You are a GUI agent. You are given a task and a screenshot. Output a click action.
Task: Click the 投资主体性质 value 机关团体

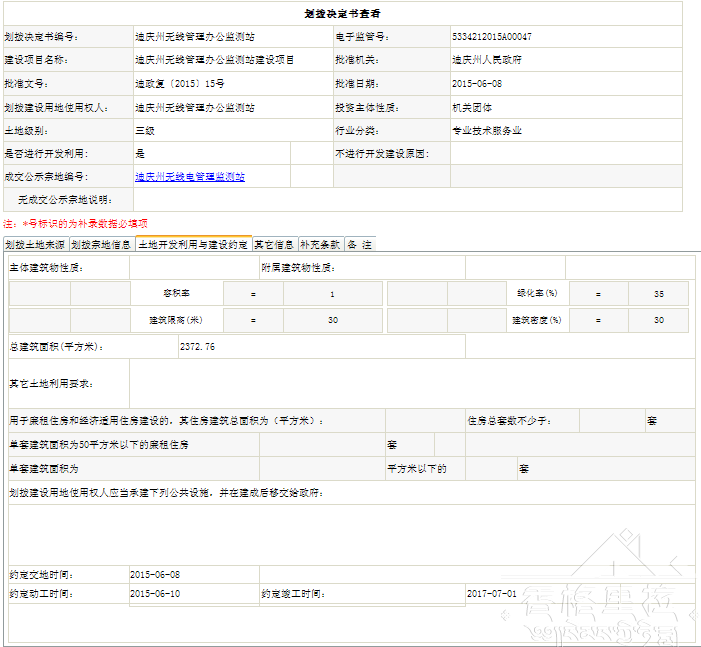pos(472,107)
